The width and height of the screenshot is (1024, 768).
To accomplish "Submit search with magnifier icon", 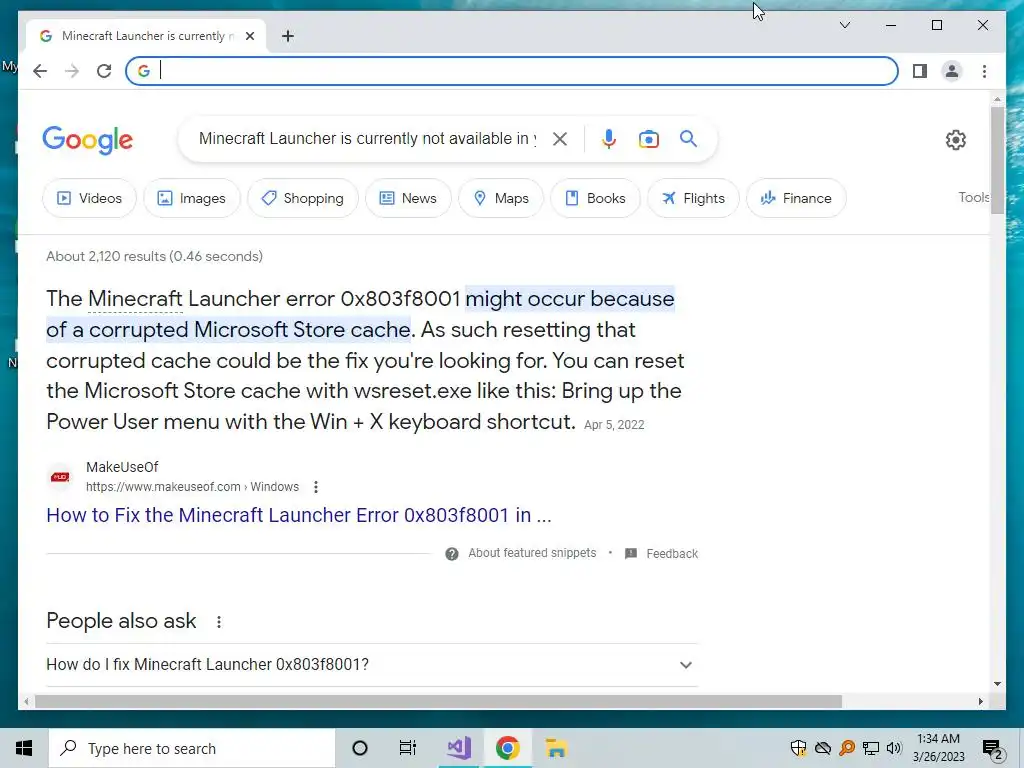I will [x=688, y=139].
